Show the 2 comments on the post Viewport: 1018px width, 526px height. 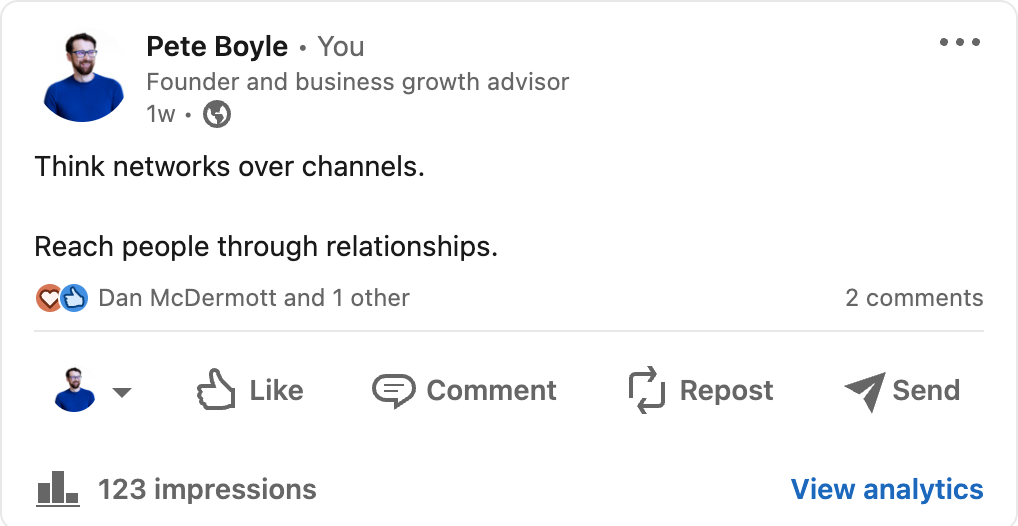click(x=914, y=298)
